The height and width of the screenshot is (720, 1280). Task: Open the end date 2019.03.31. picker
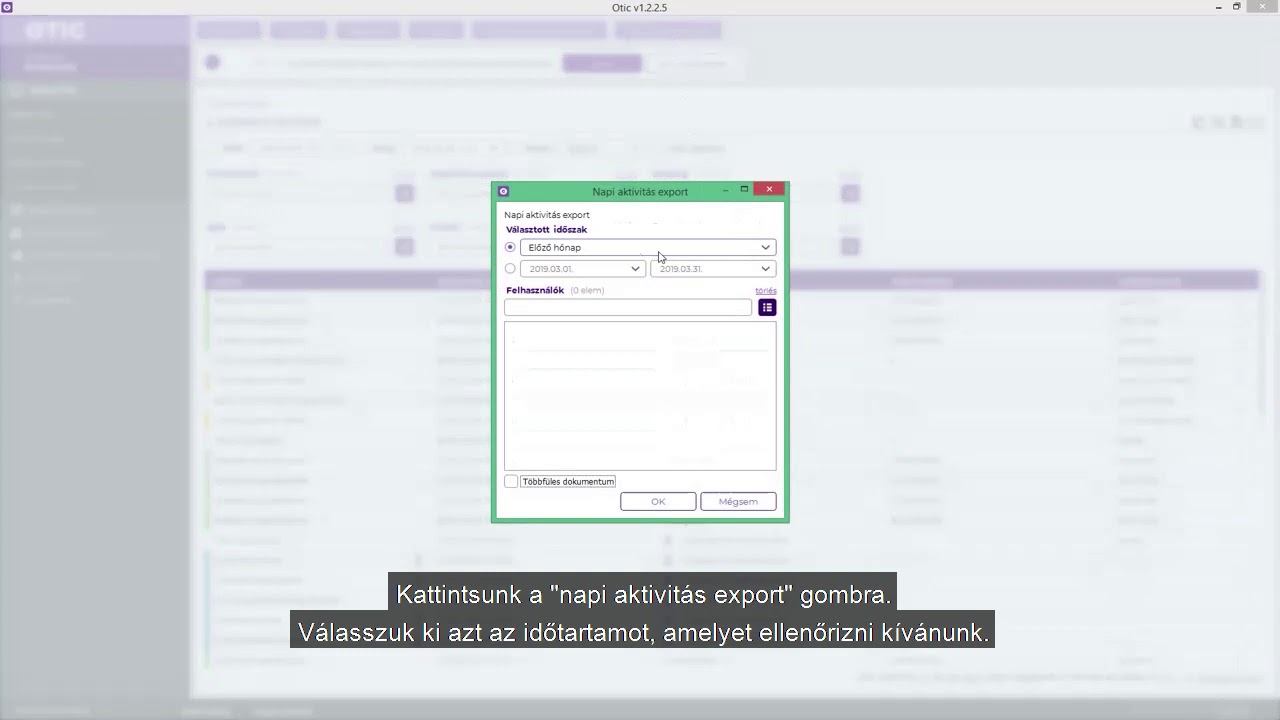(x=713, y=268)
